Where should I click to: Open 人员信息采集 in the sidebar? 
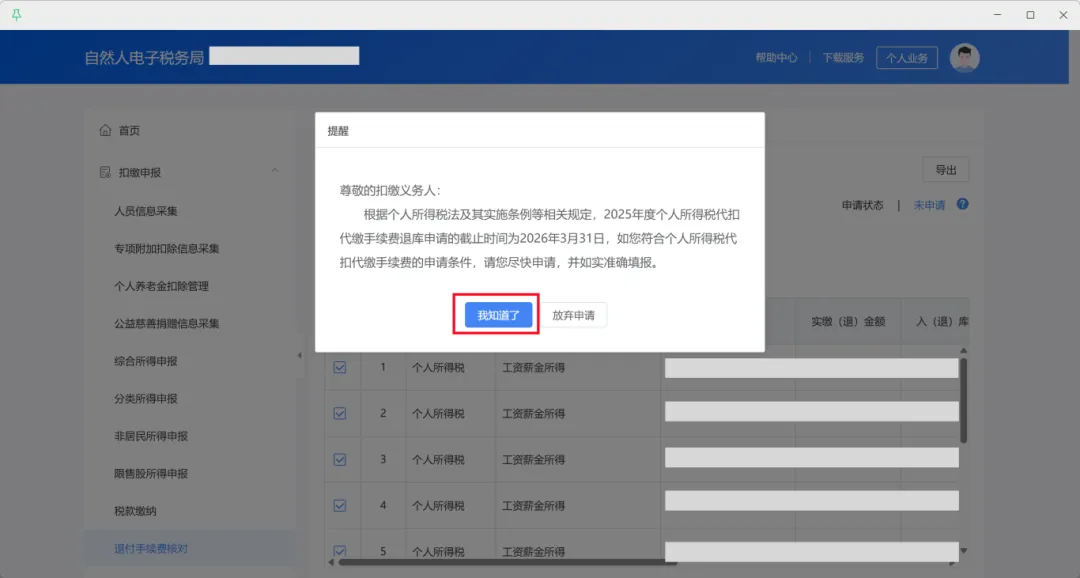[x=146, y=211]
